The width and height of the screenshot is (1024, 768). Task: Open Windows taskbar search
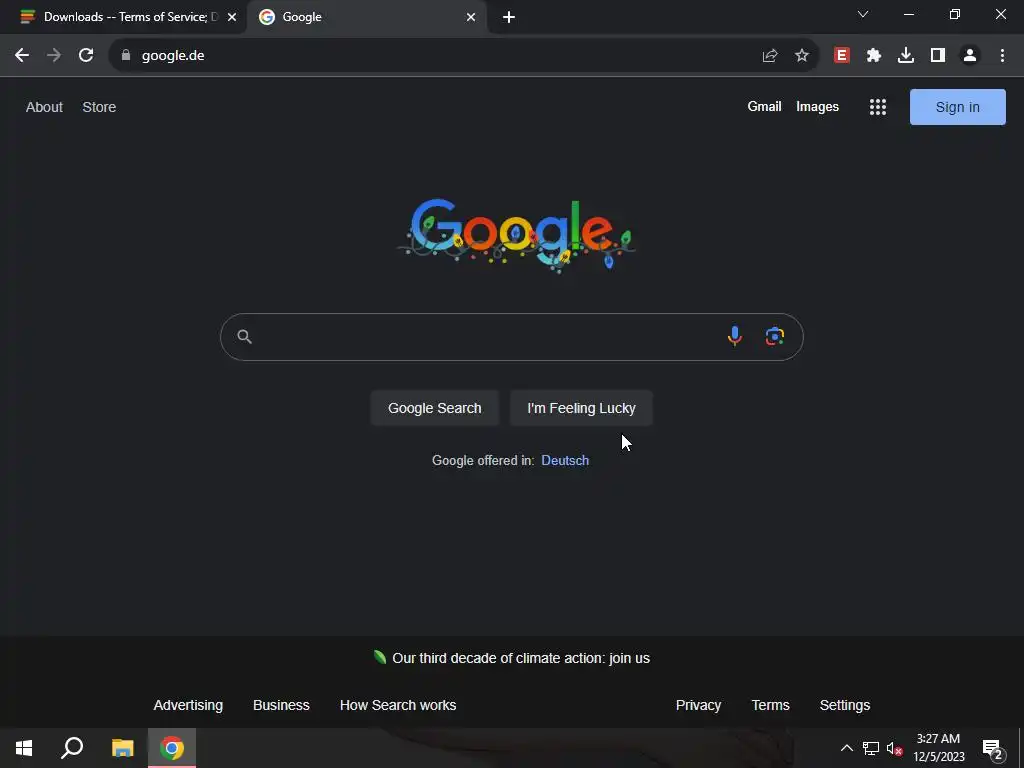pos(72,748)
